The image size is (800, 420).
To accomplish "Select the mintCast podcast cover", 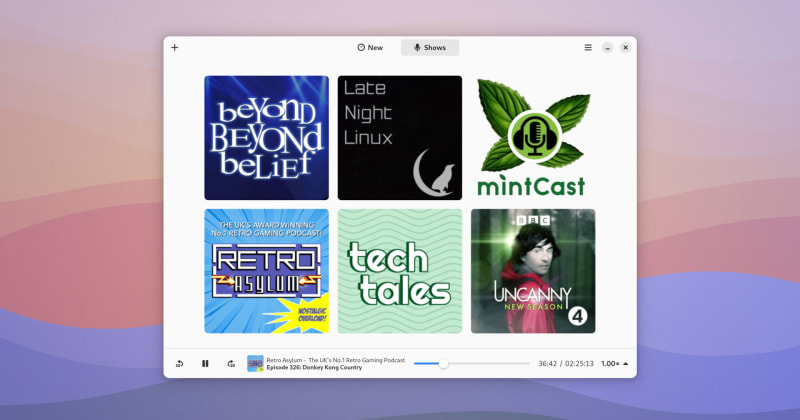I will pyautogui.click(x=532, y=138).
